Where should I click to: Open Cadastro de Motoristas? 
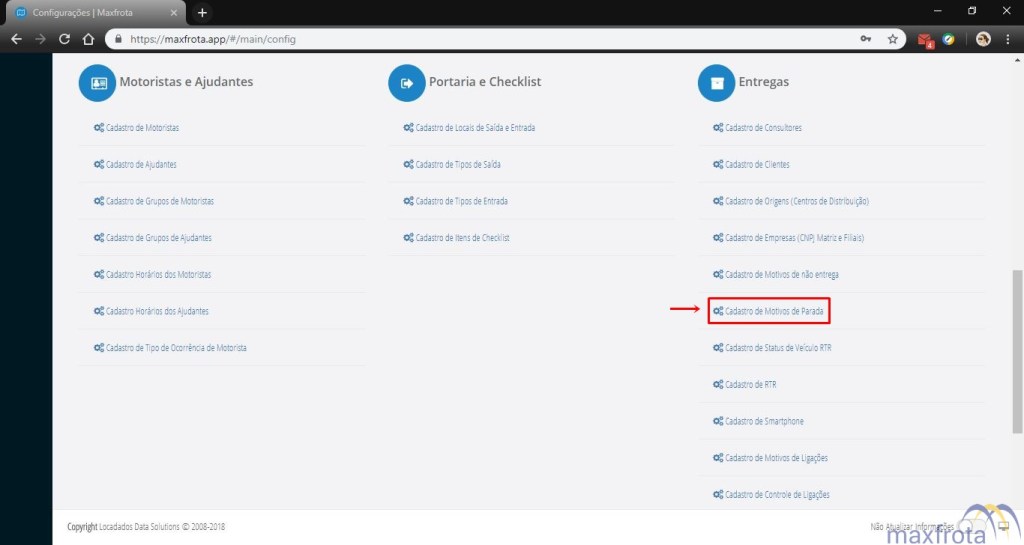click(x=141, y=128)
